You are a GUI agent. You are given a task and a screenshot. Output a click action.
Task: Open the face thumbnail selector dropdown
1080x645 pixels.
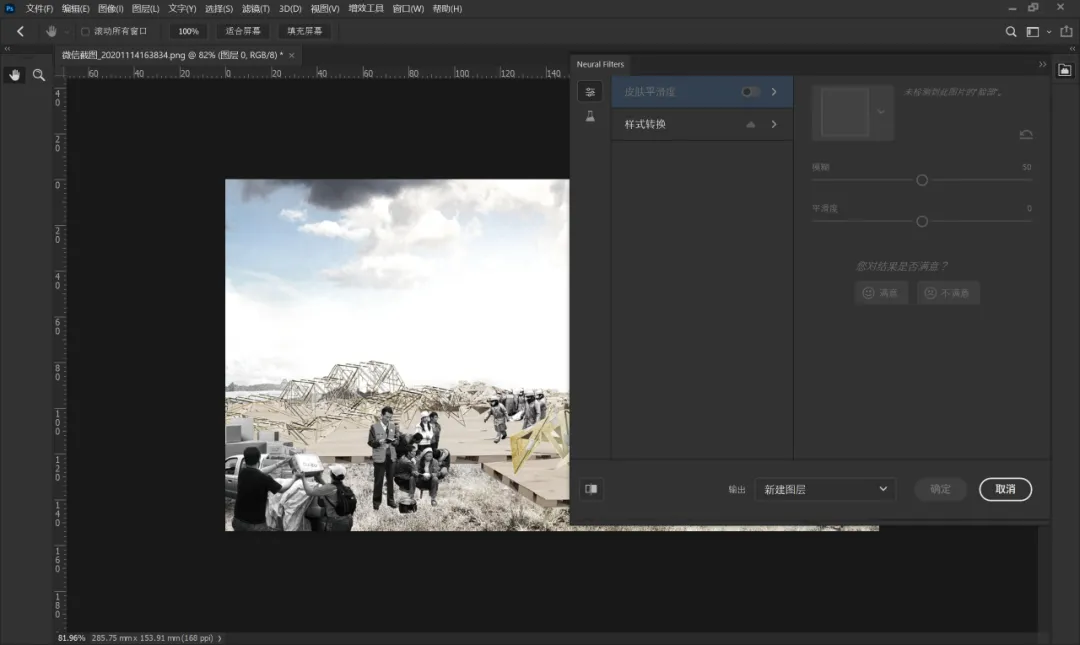coord(881,112)
